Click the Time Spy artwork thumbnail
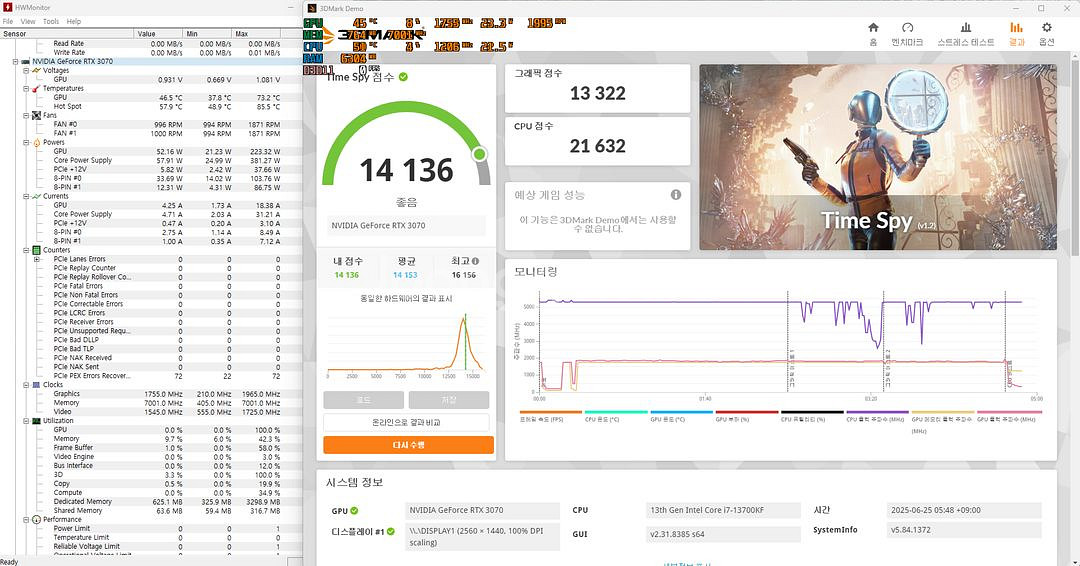Image resolution: width=1080 pixels, height=566 pixels. tap(878, 157)
